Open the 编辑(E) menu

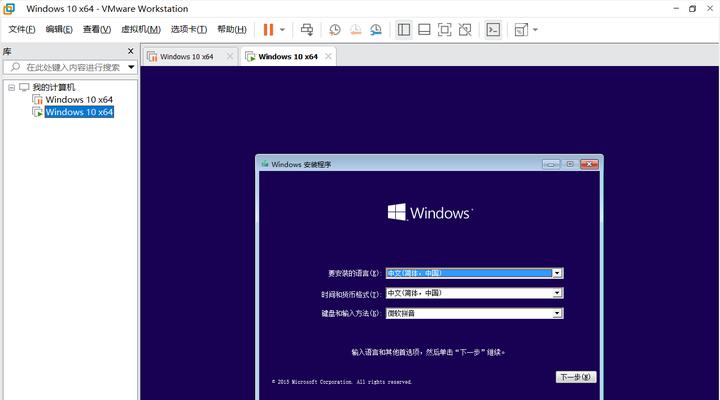59,29
